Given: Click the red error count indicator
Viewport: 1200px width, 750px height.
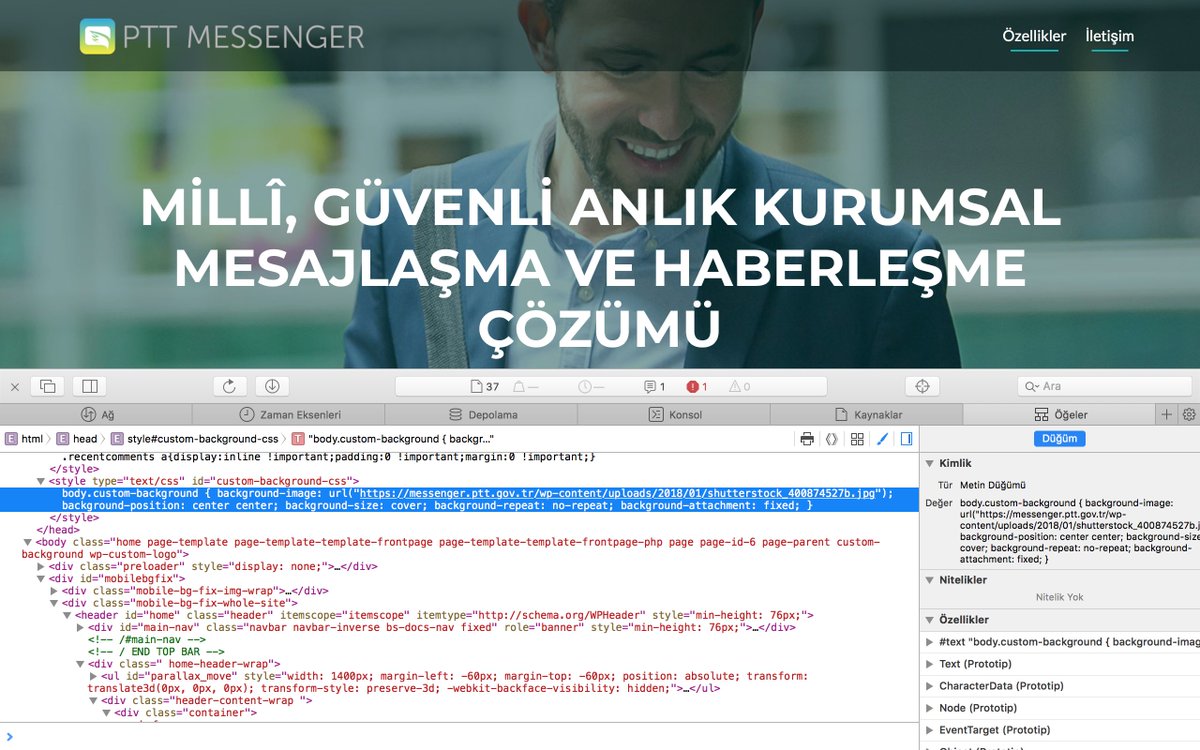Looking at the screenshot, I should (697, 386).
